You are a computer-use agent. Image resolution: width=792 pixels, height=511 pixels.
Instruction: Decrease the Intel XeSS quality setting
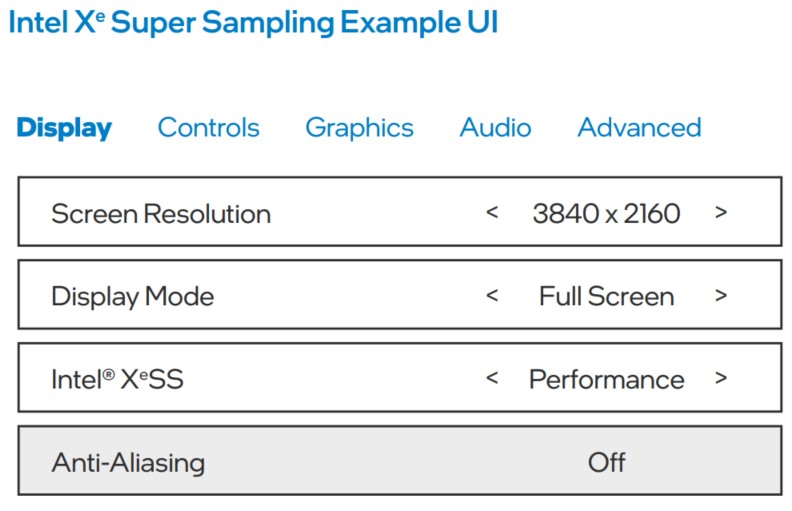point(492,379)
